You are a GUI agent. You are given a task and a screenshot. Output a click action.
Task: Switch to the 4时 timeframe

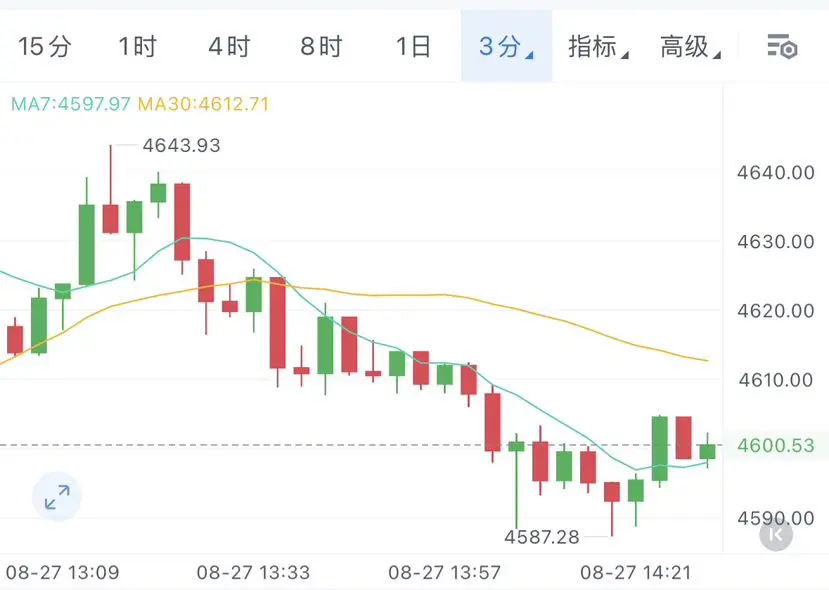(x=229, y=47)
